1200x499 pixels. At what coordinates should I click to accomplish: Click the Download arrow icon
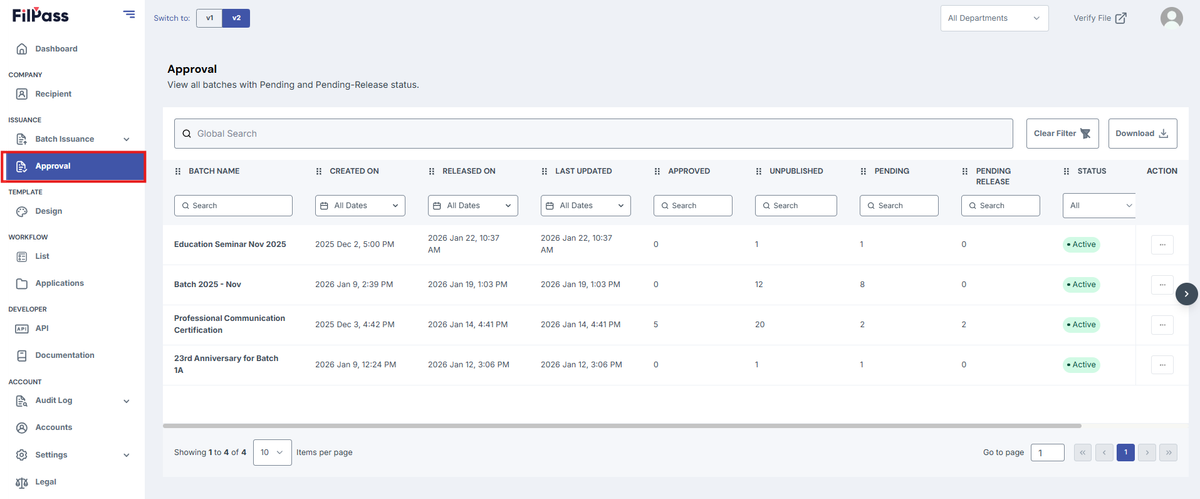pos(1164,133)
